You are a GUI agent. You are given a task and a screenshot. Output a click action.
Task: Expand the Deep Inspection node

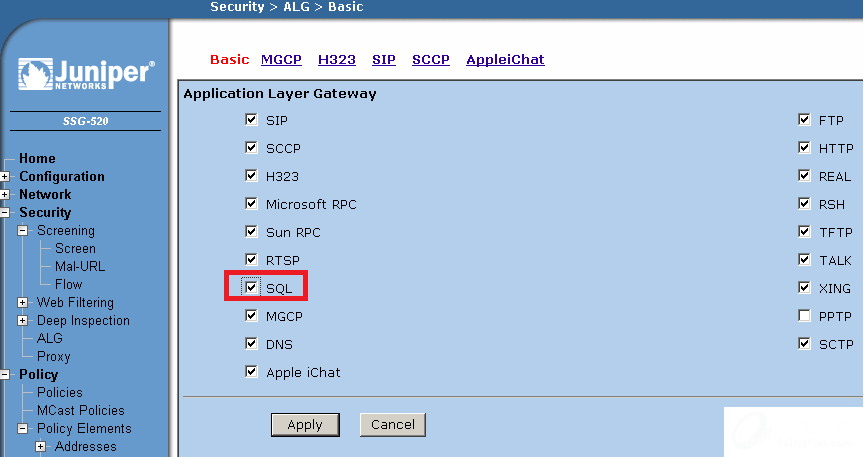23,321
